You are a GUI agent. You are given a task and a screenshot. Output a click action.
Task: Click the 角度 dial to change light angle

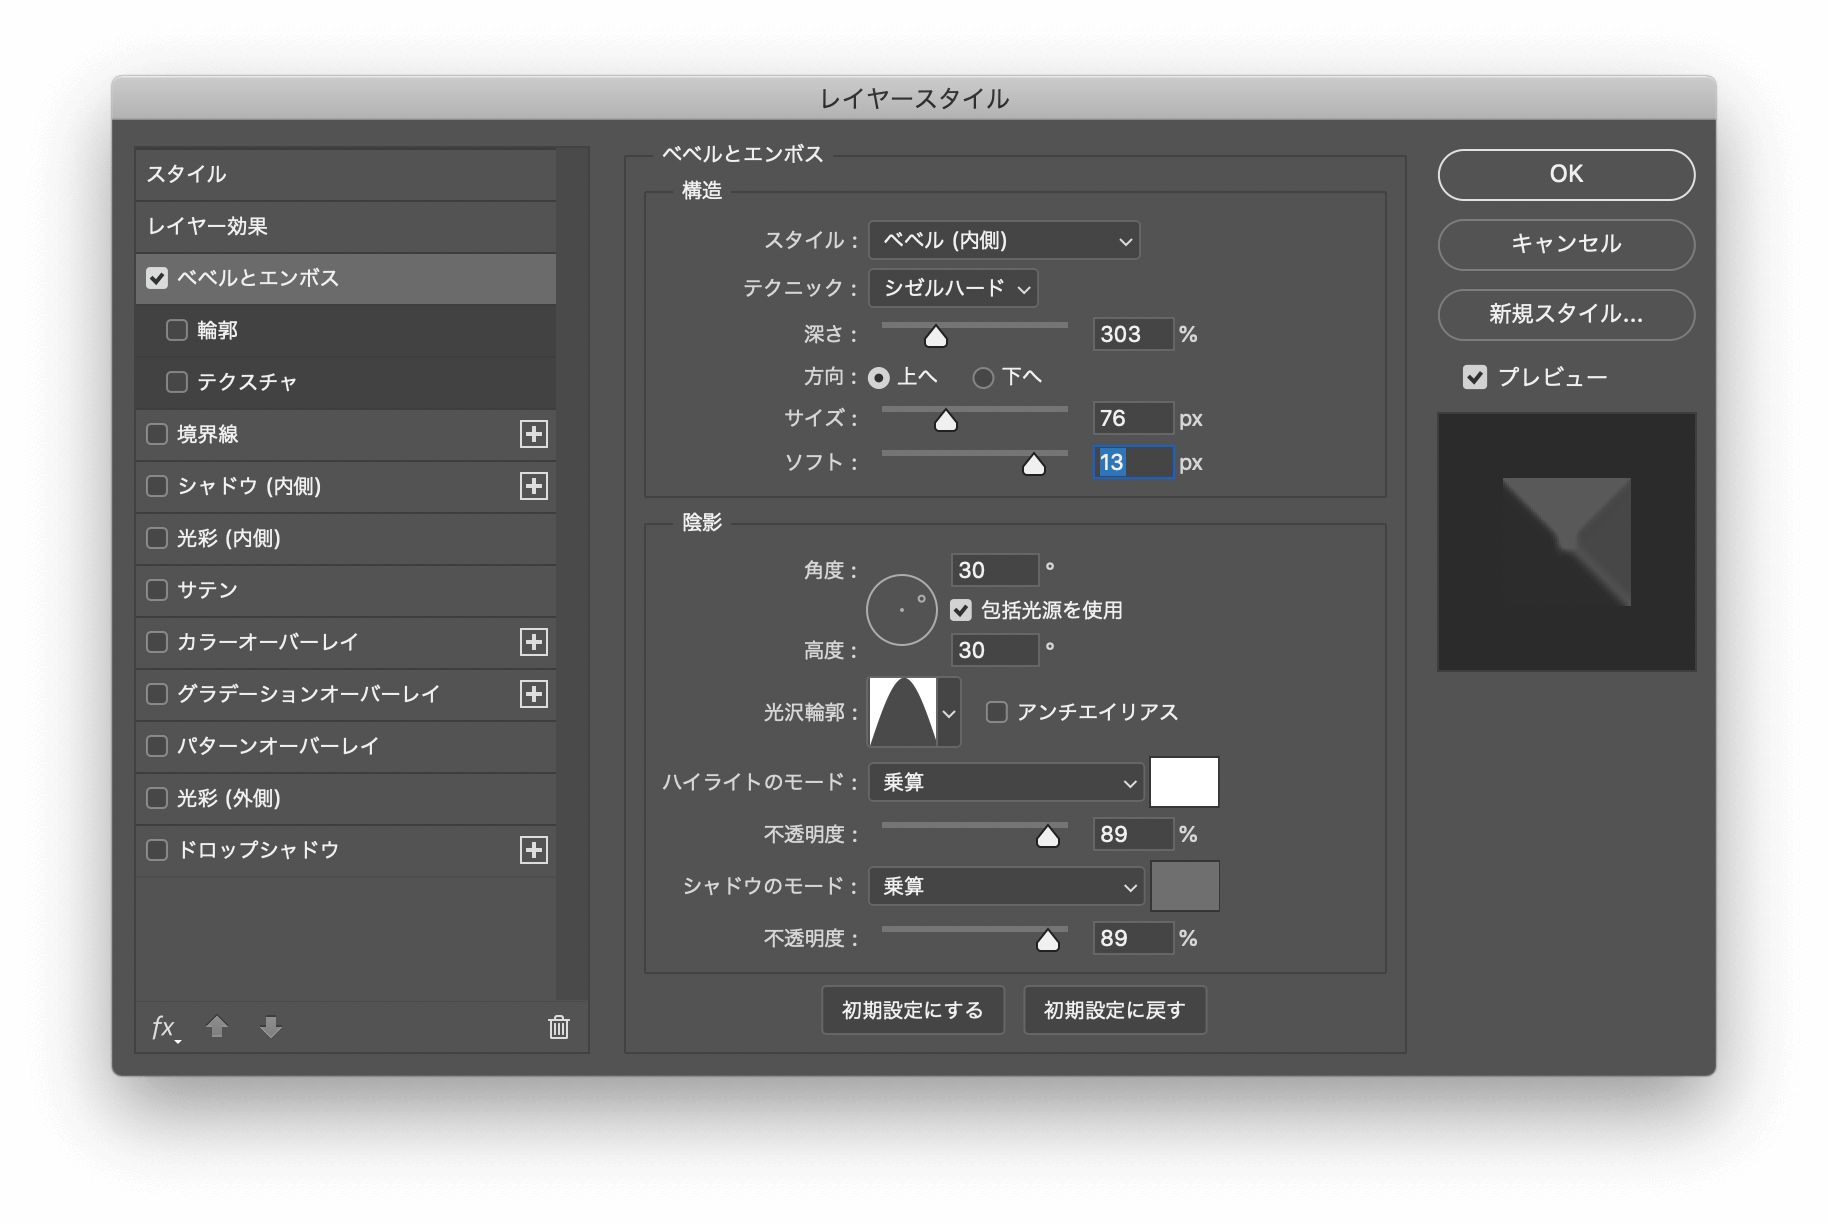point(900,609)
